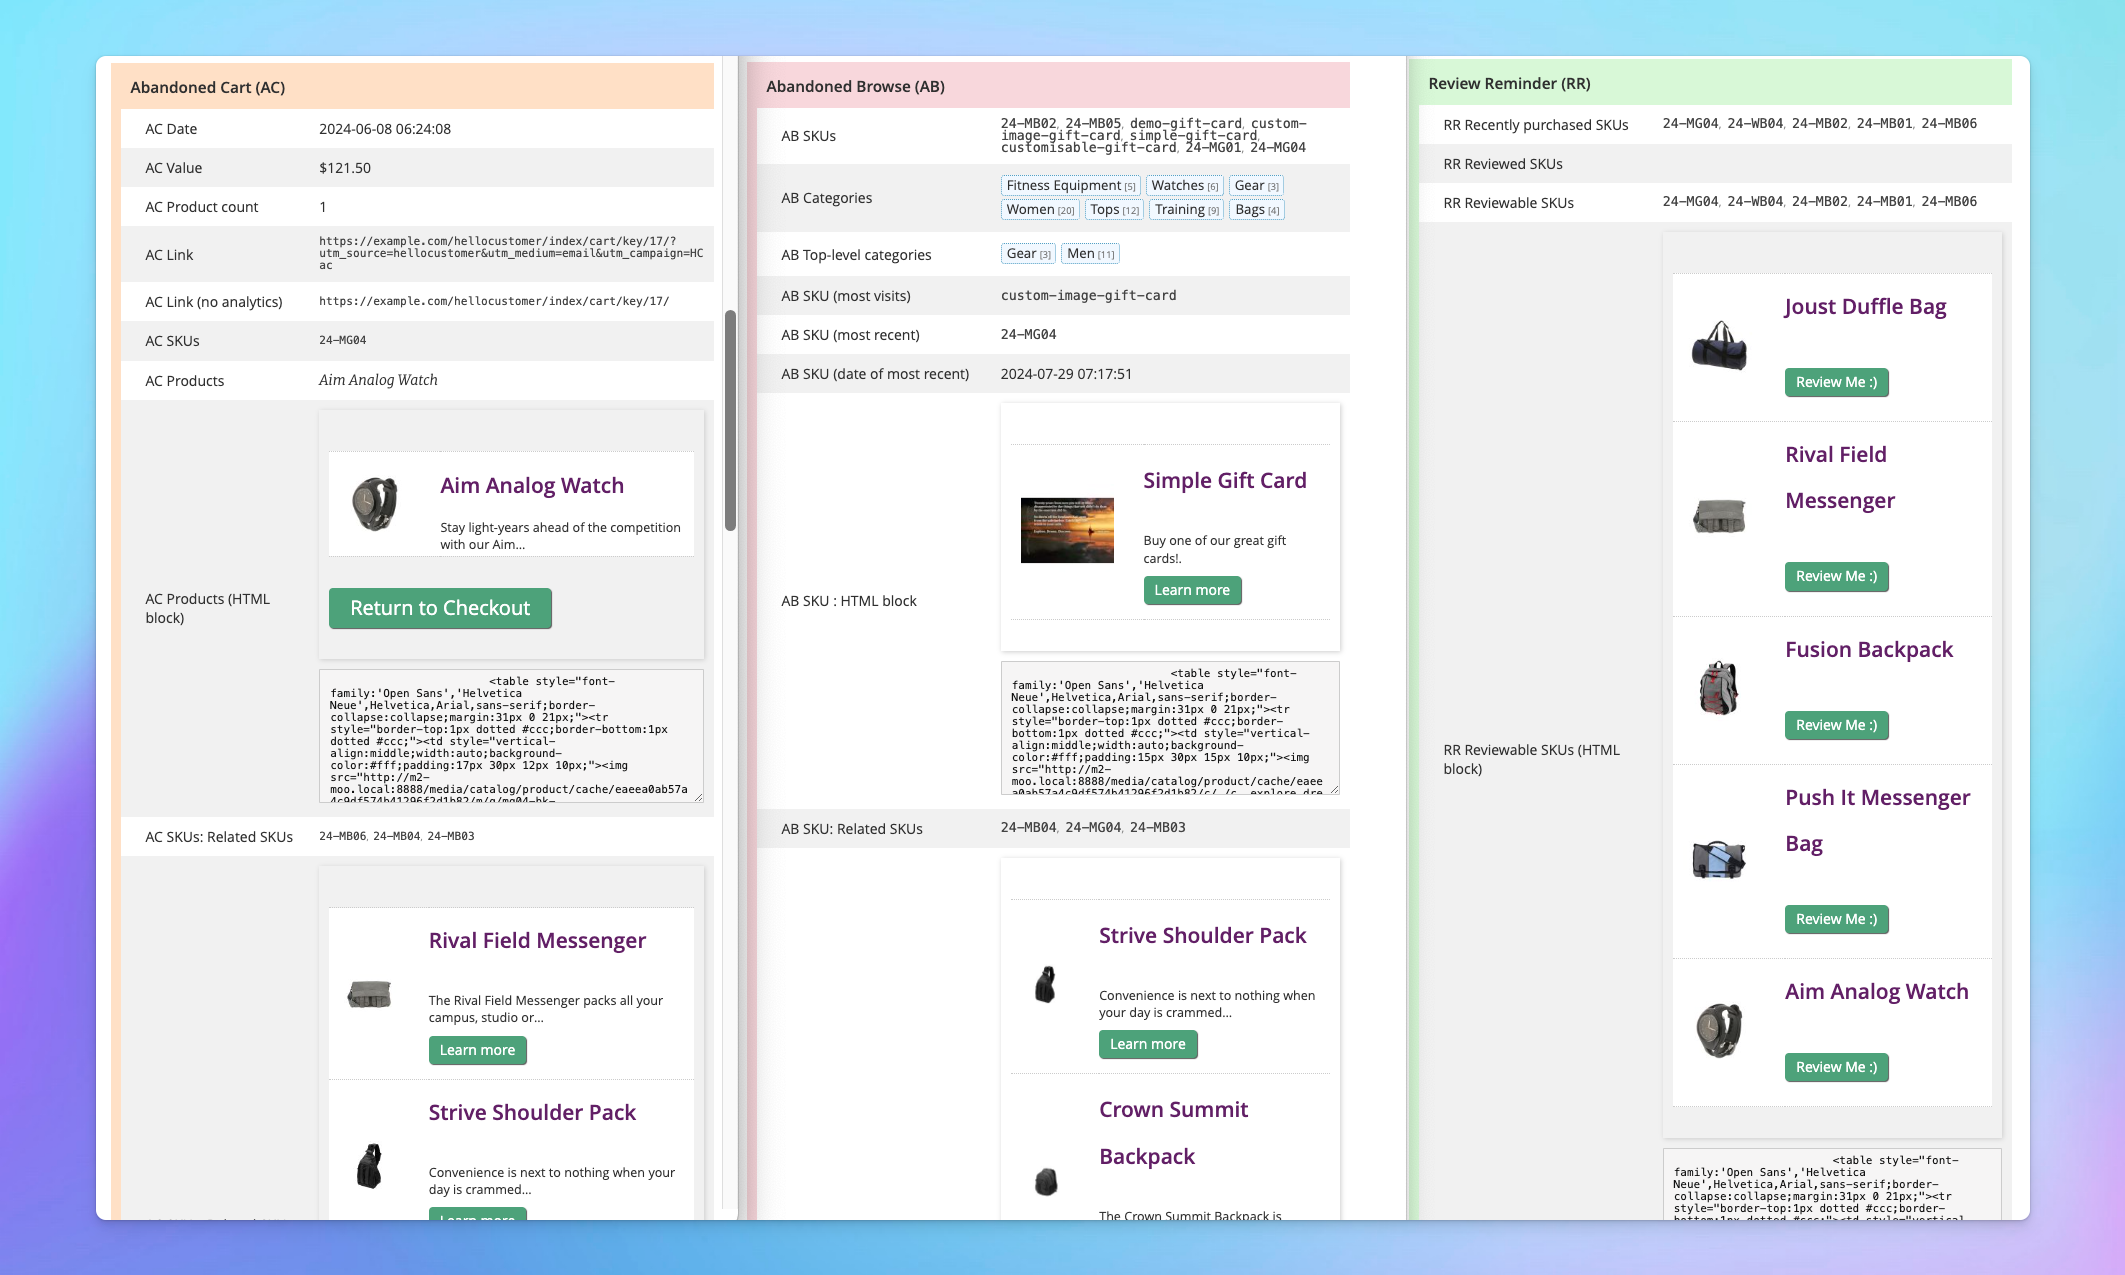Viewport: 2125px width, 1275px height.
Task: Open the Fusion Backpack title link
Action: tap(1869, 650)
